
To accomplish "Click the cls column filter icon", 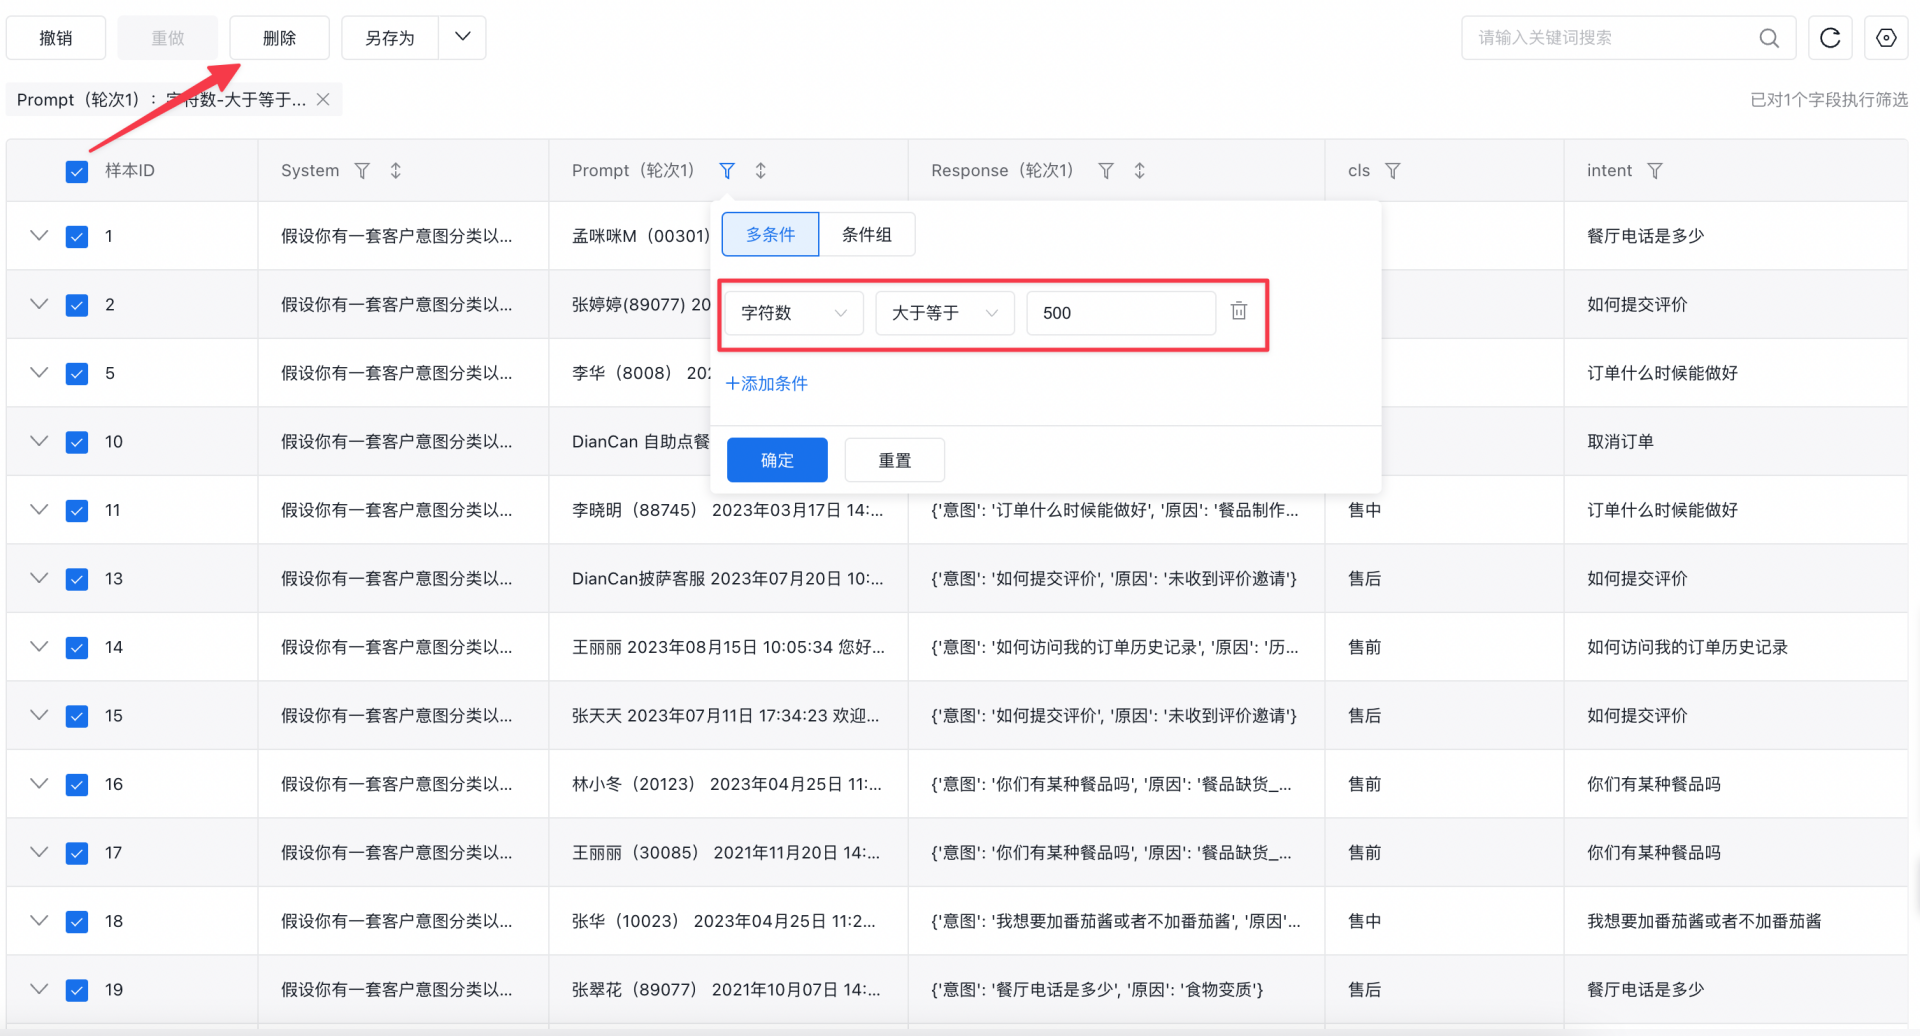I will pos(1393,171).
